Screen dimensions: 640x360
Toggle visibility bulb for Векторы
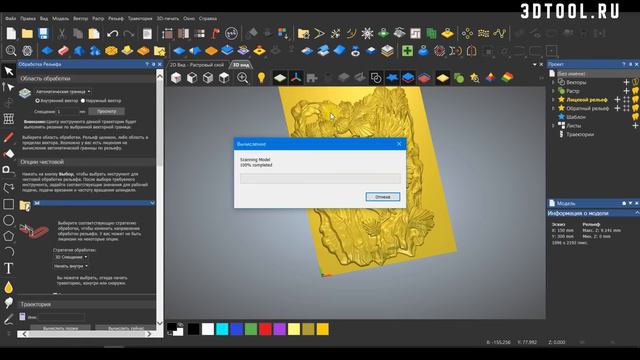pos(636,82)
